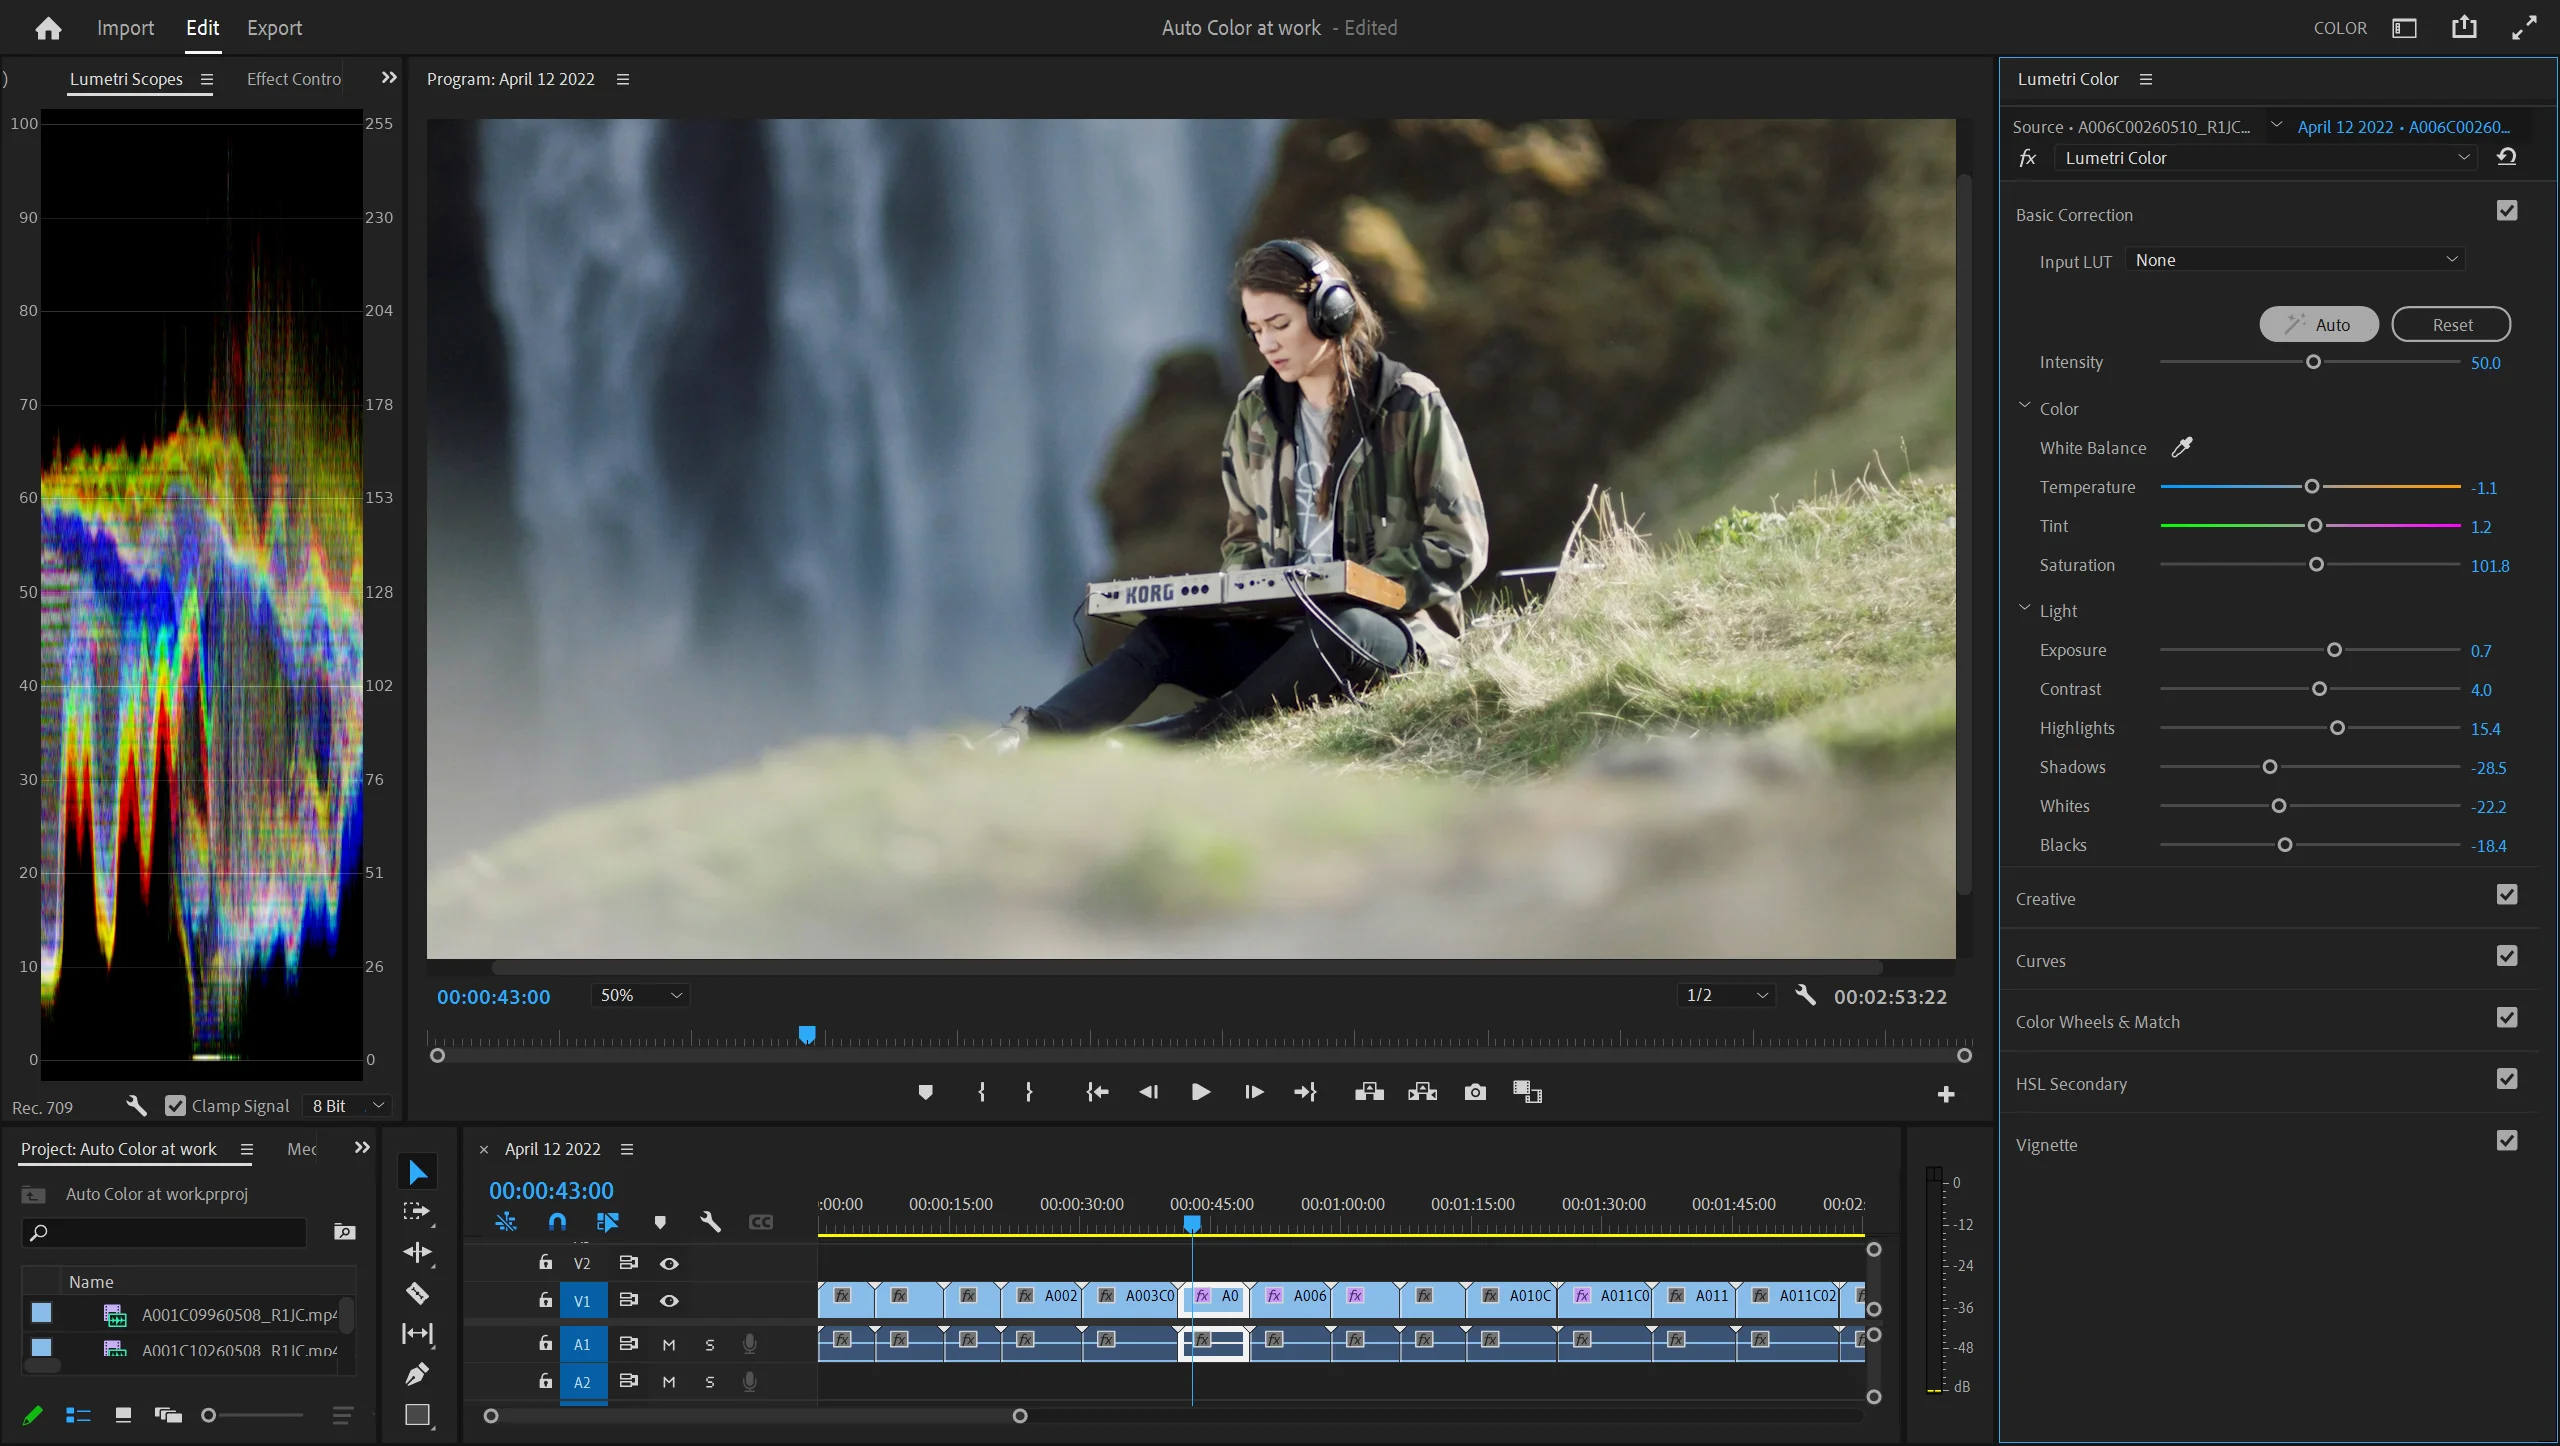This screenshot has height=1446, width=2560.
Task: Disable the Clamp Signal checkbox
Action: coord(175,1105)
